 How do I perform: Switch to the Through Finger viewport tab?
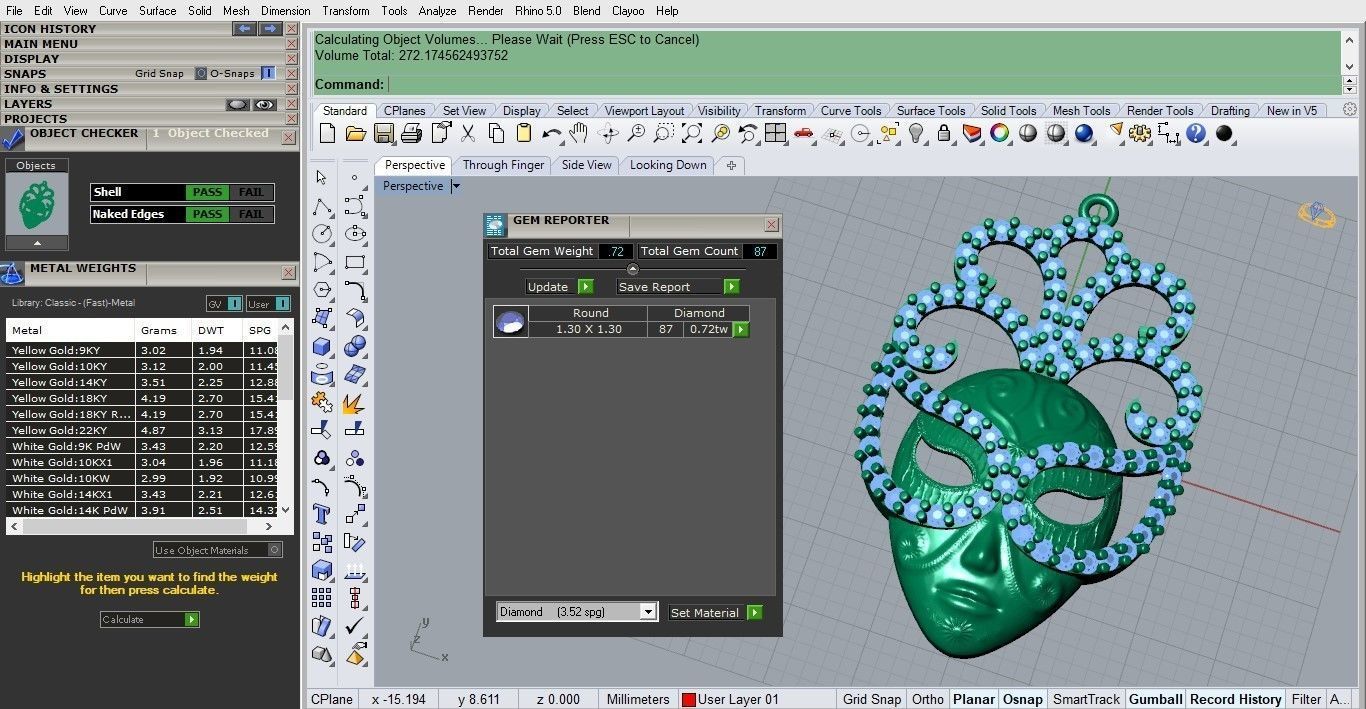(x=504, y=165)
